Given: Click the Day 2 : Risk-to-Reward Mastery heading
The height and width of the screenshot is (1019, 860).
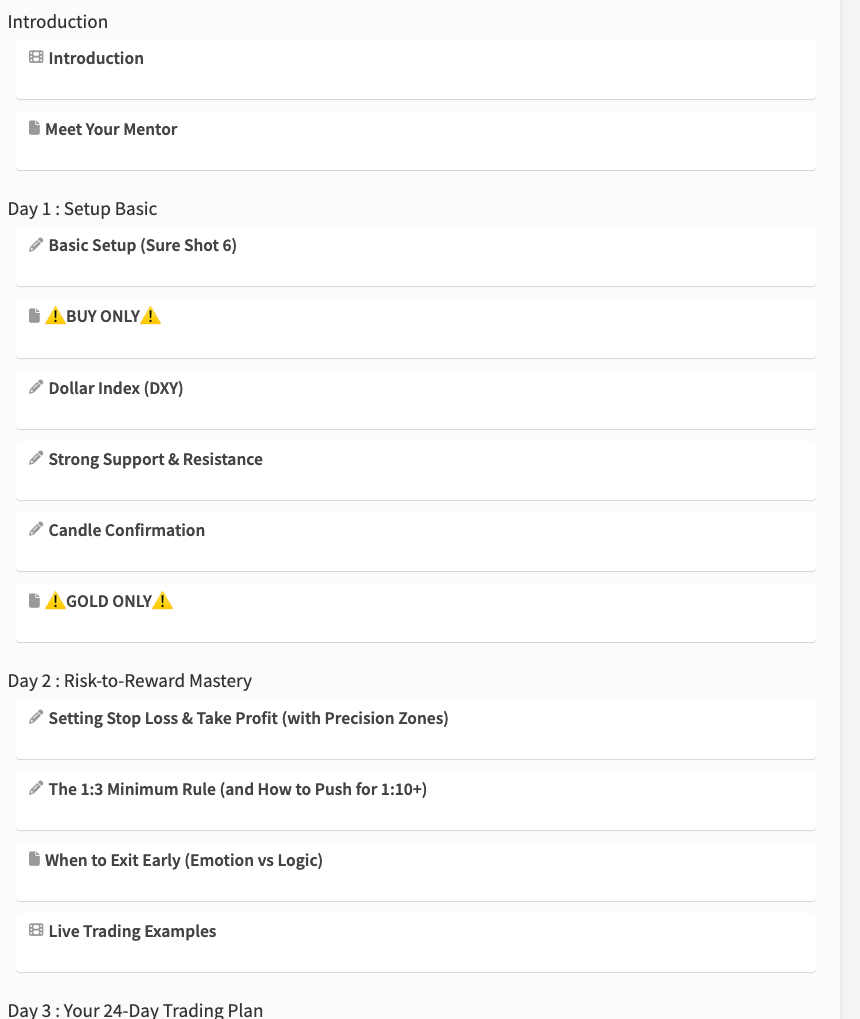Looking at the screenshot, I should pos(130,681).
